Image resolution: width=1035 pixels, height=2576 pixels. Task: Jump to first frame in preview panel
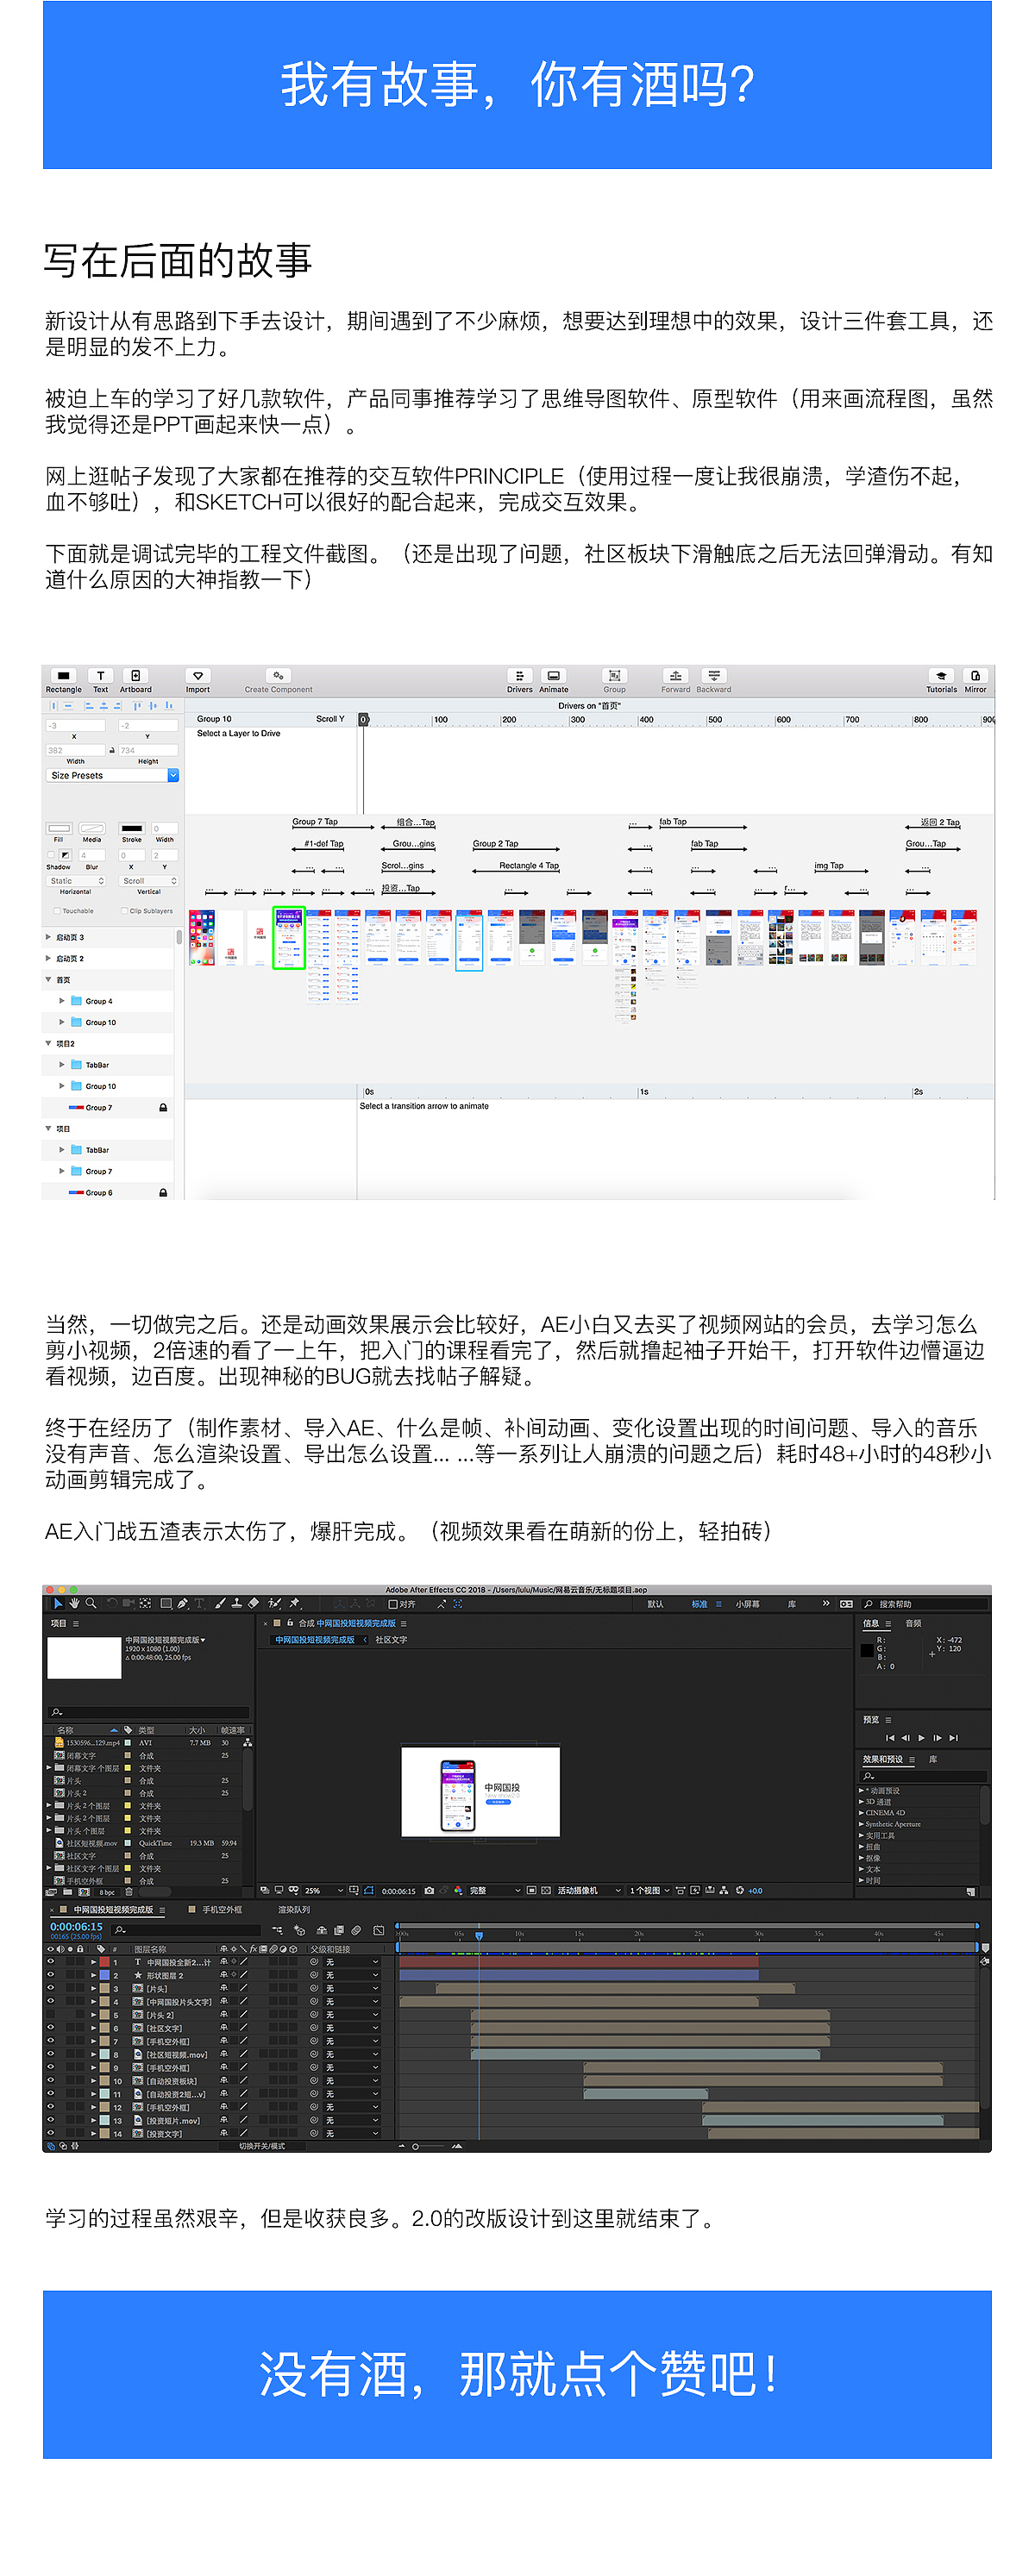[x=890, y=1738]
